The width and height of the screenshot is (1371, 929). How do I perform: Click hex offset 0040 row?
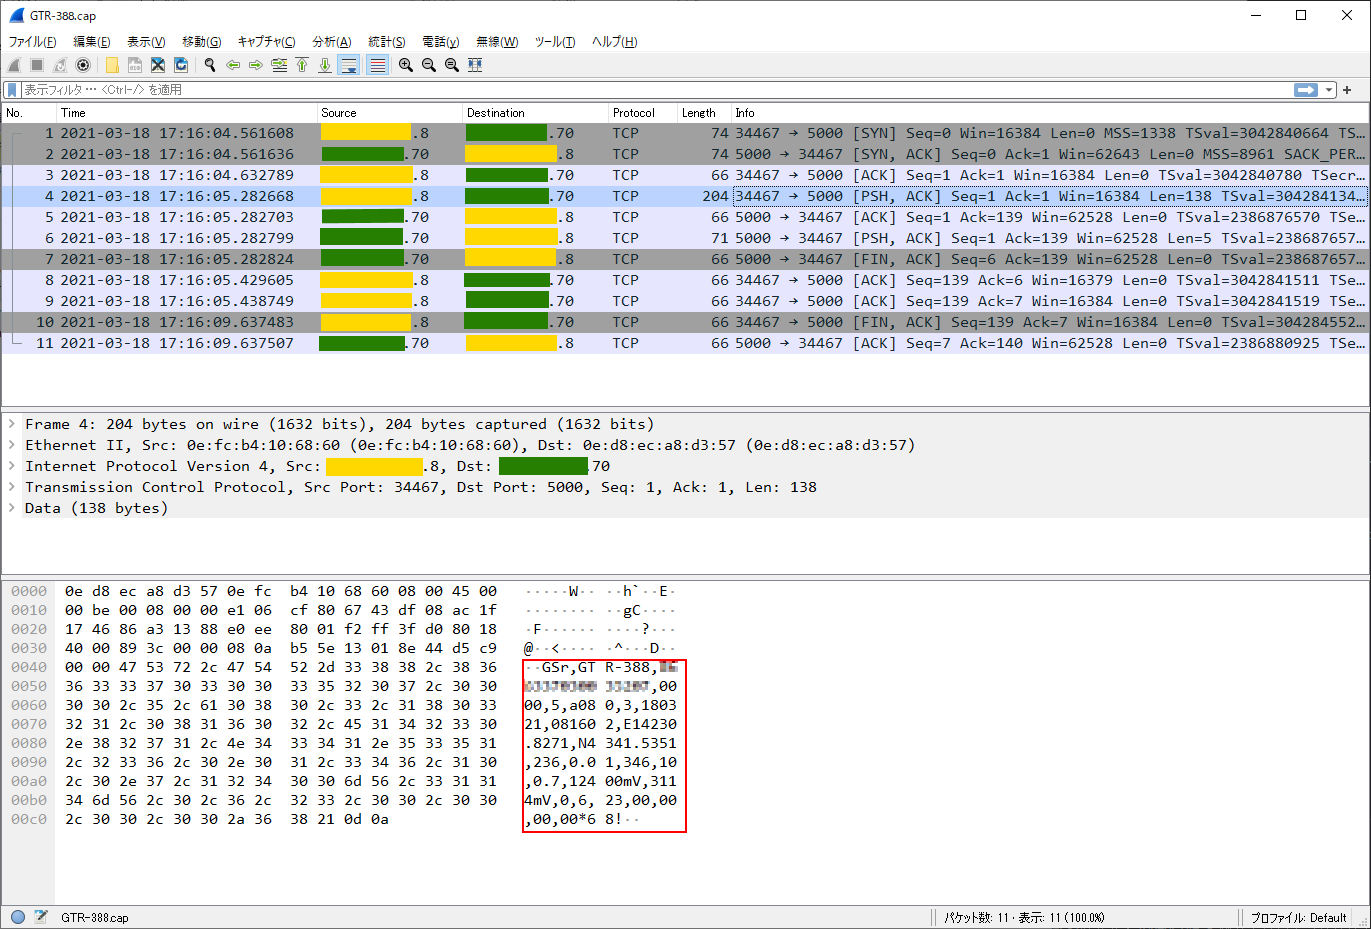click(29, 667)
